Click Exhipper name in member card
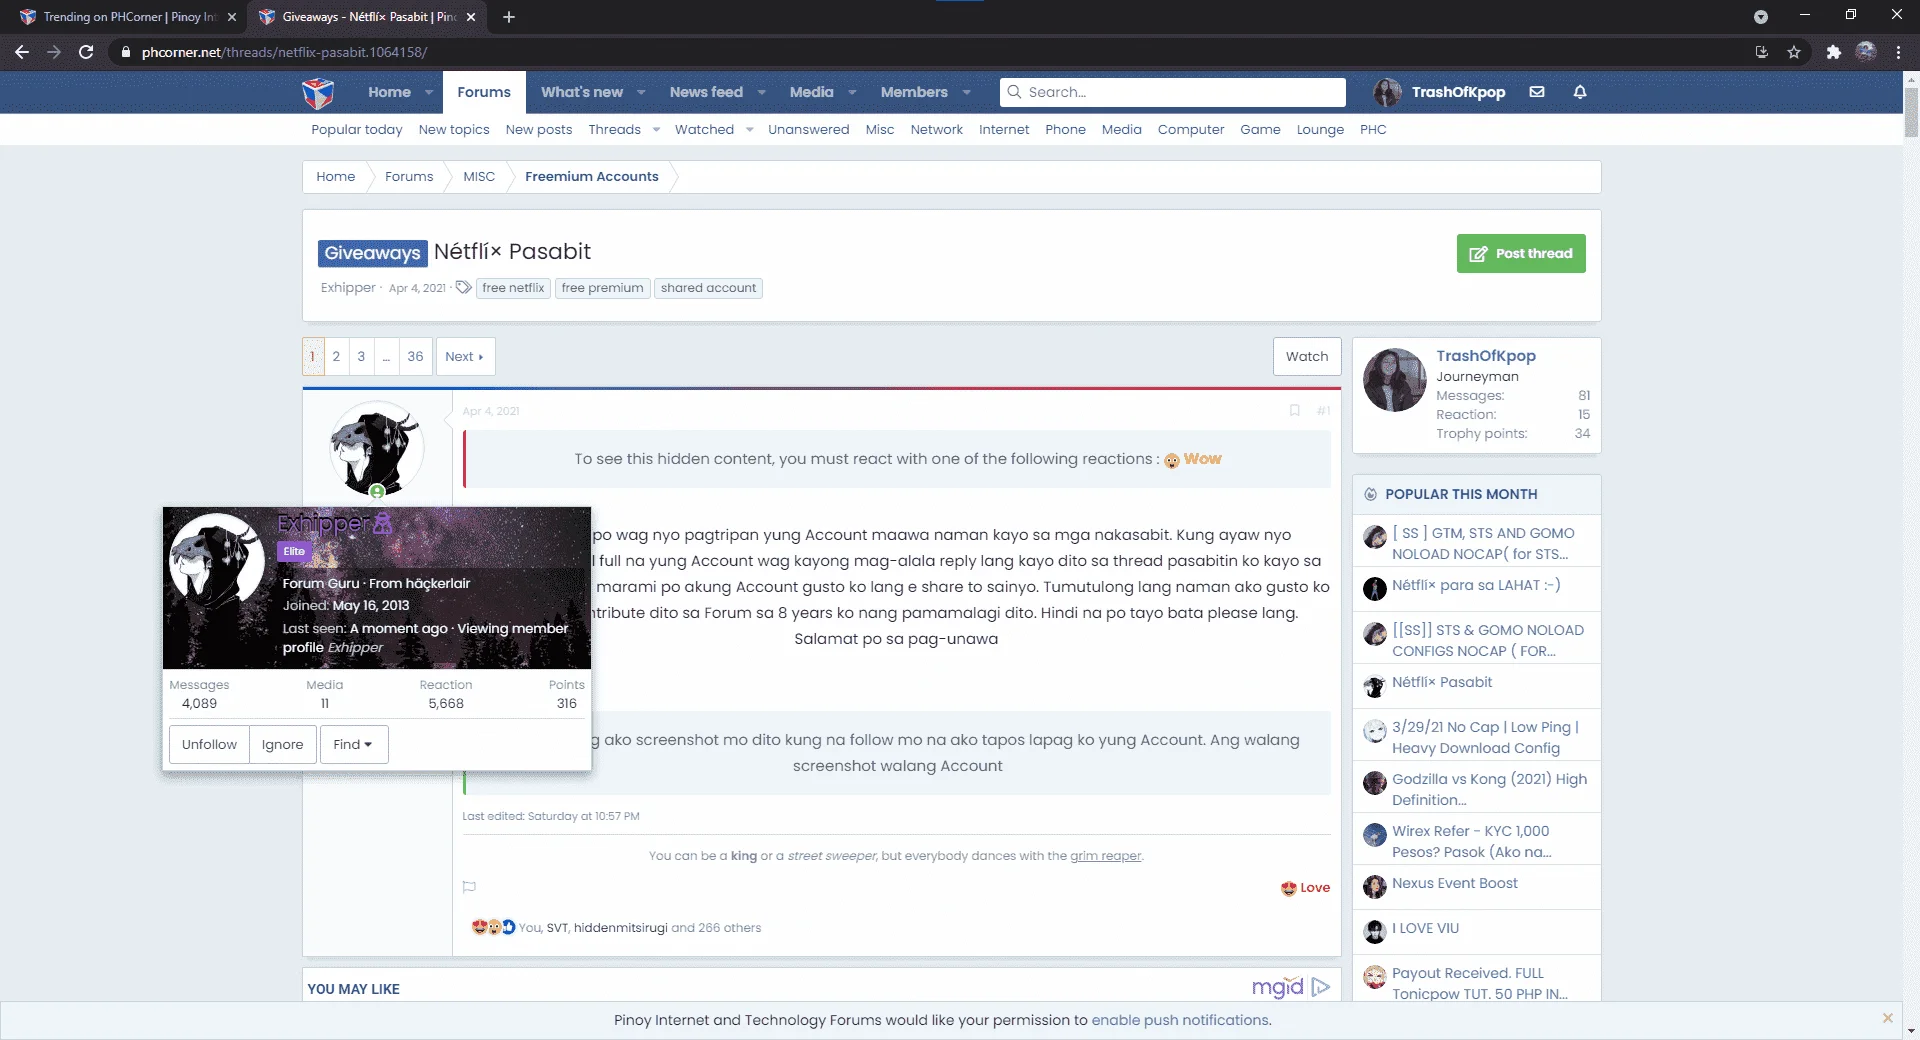Viewport: 1920px width, 1040px height. (x=324, y=523)
